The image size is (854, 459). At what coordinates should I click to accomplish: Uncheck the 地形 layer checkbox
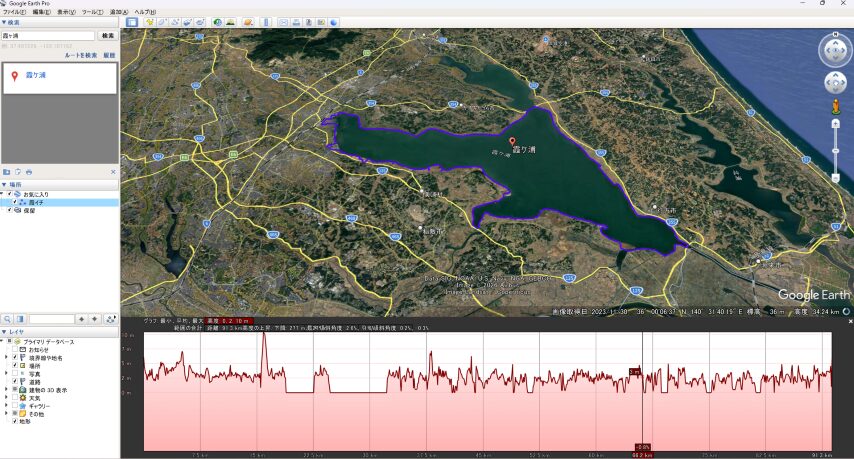[14, 421]
